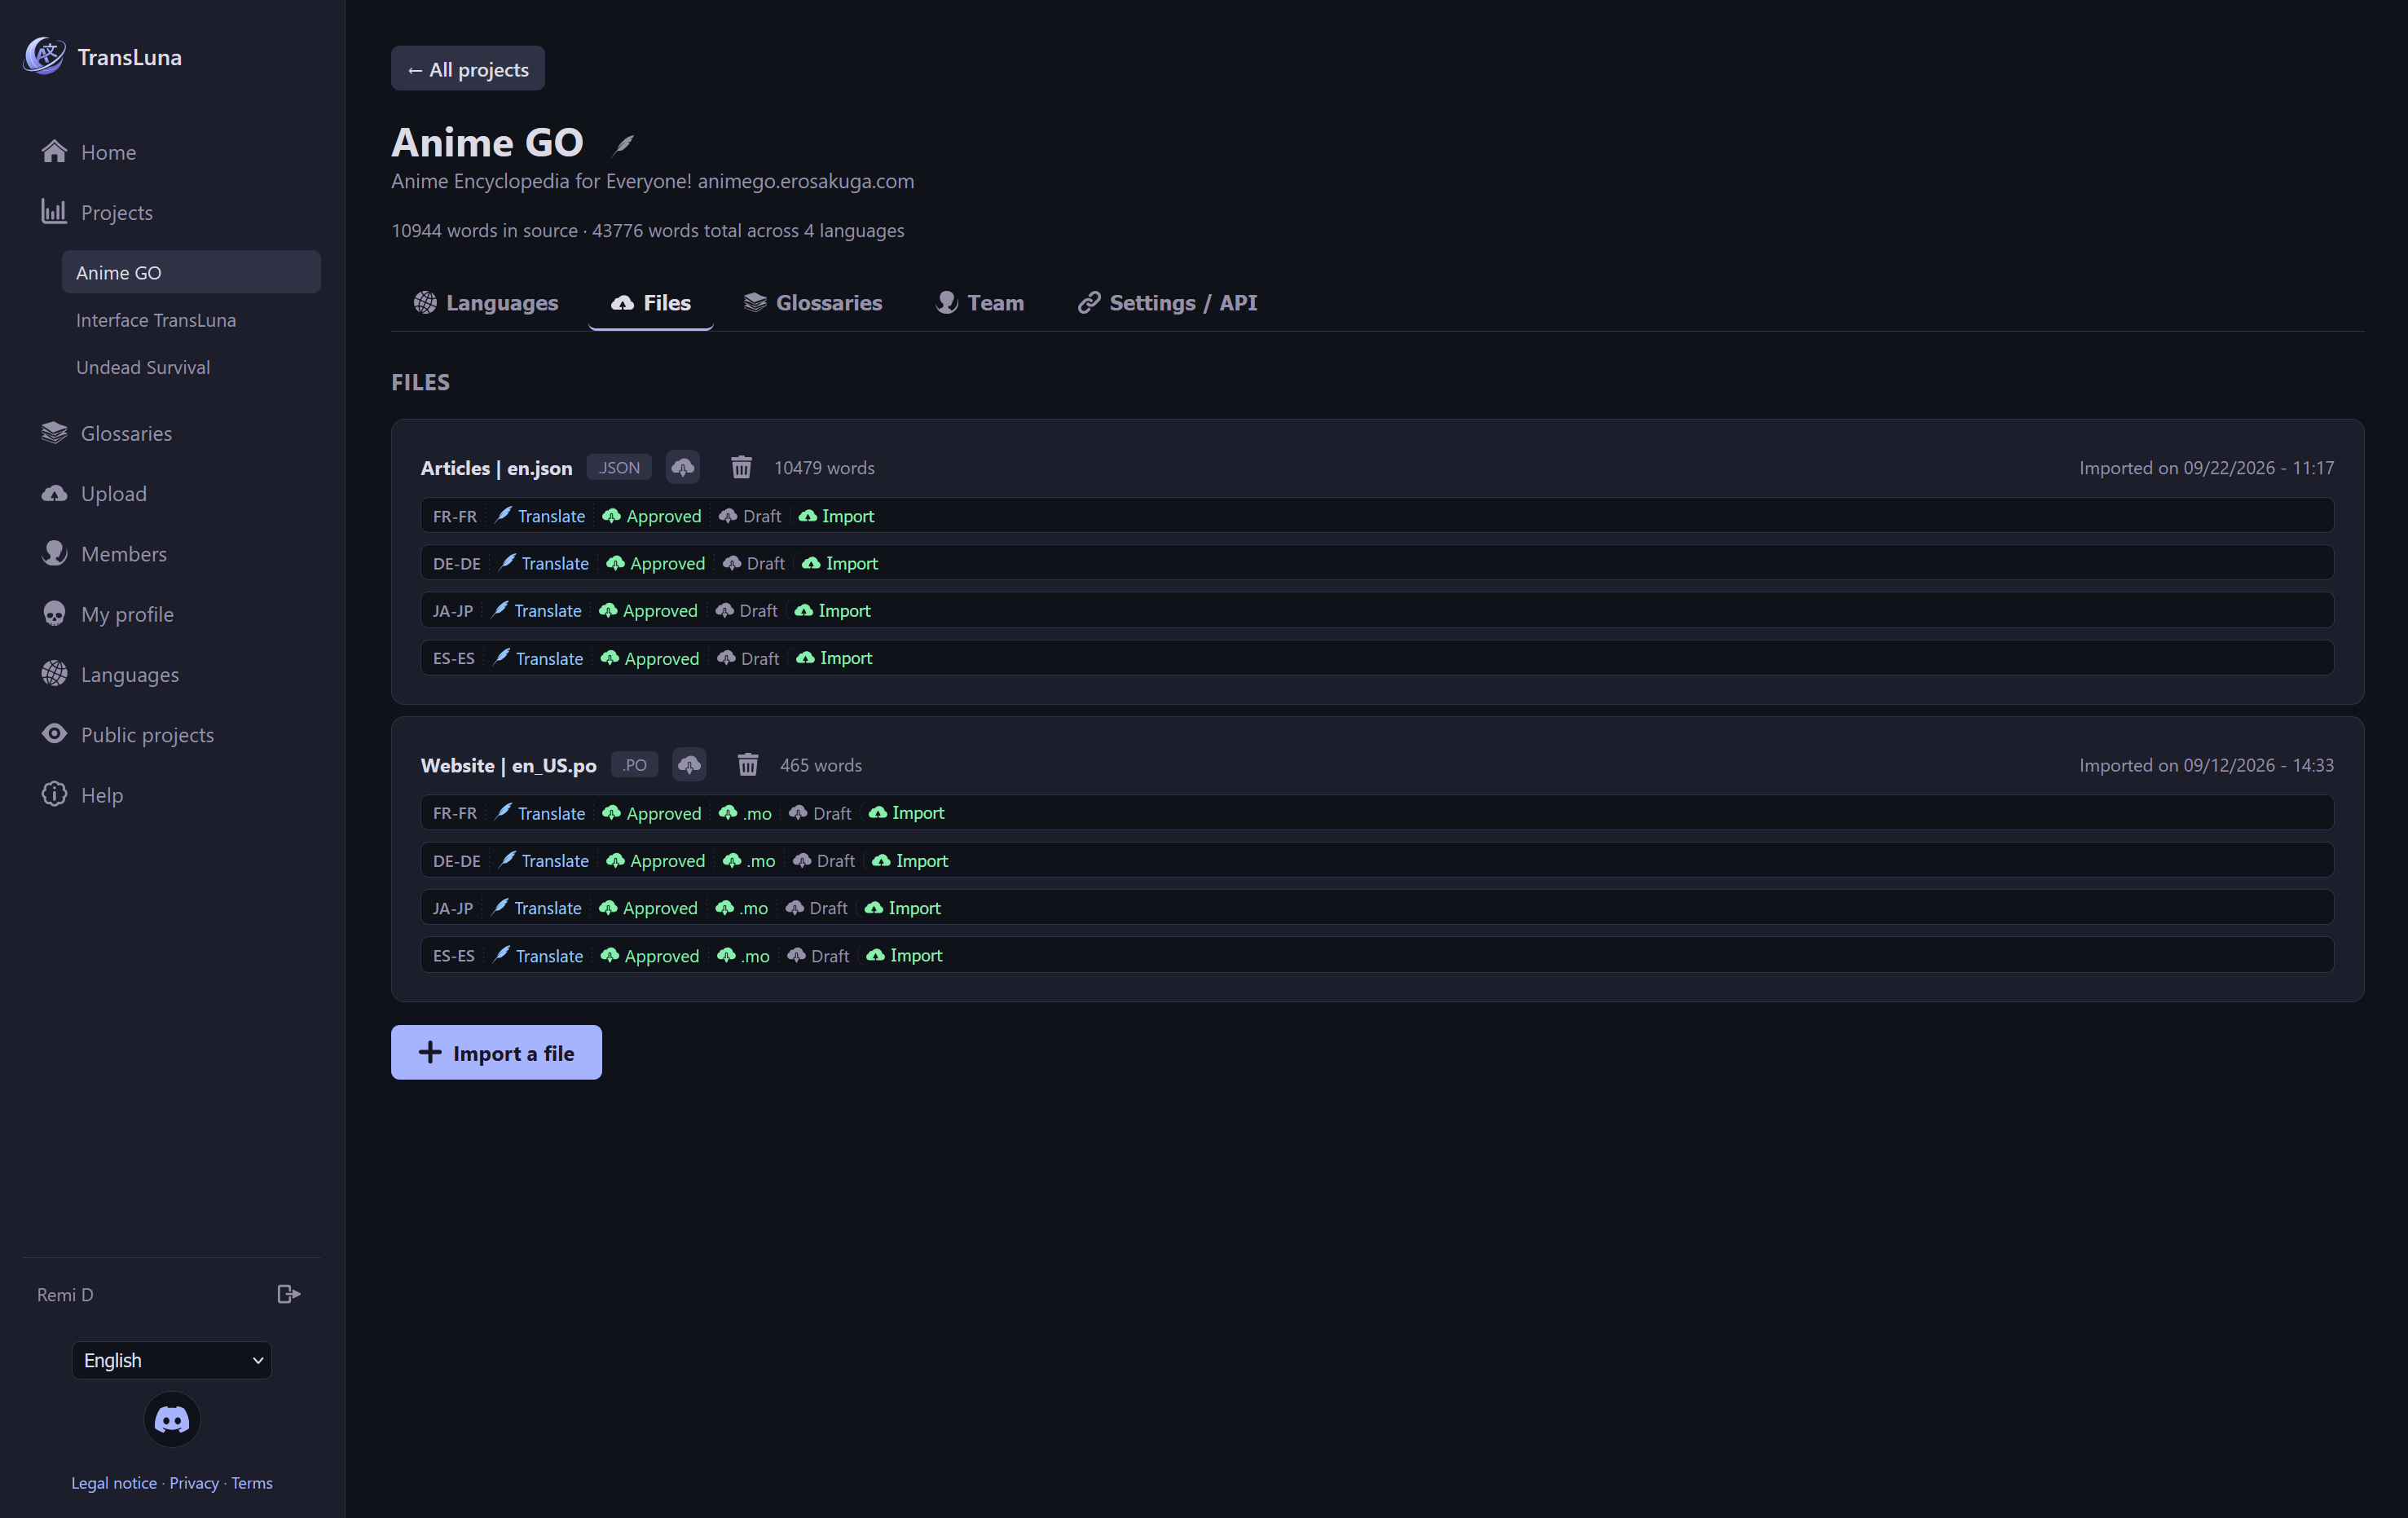Click the cloud upload icon next to en_US.po
2408x1518 pixels.
[x=689, y=765]
